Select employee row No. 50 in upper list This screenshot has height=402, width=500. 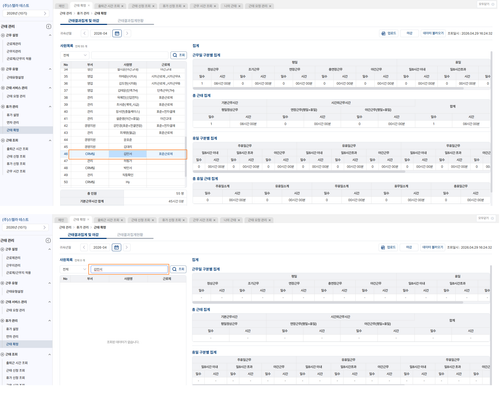(123, 182)
